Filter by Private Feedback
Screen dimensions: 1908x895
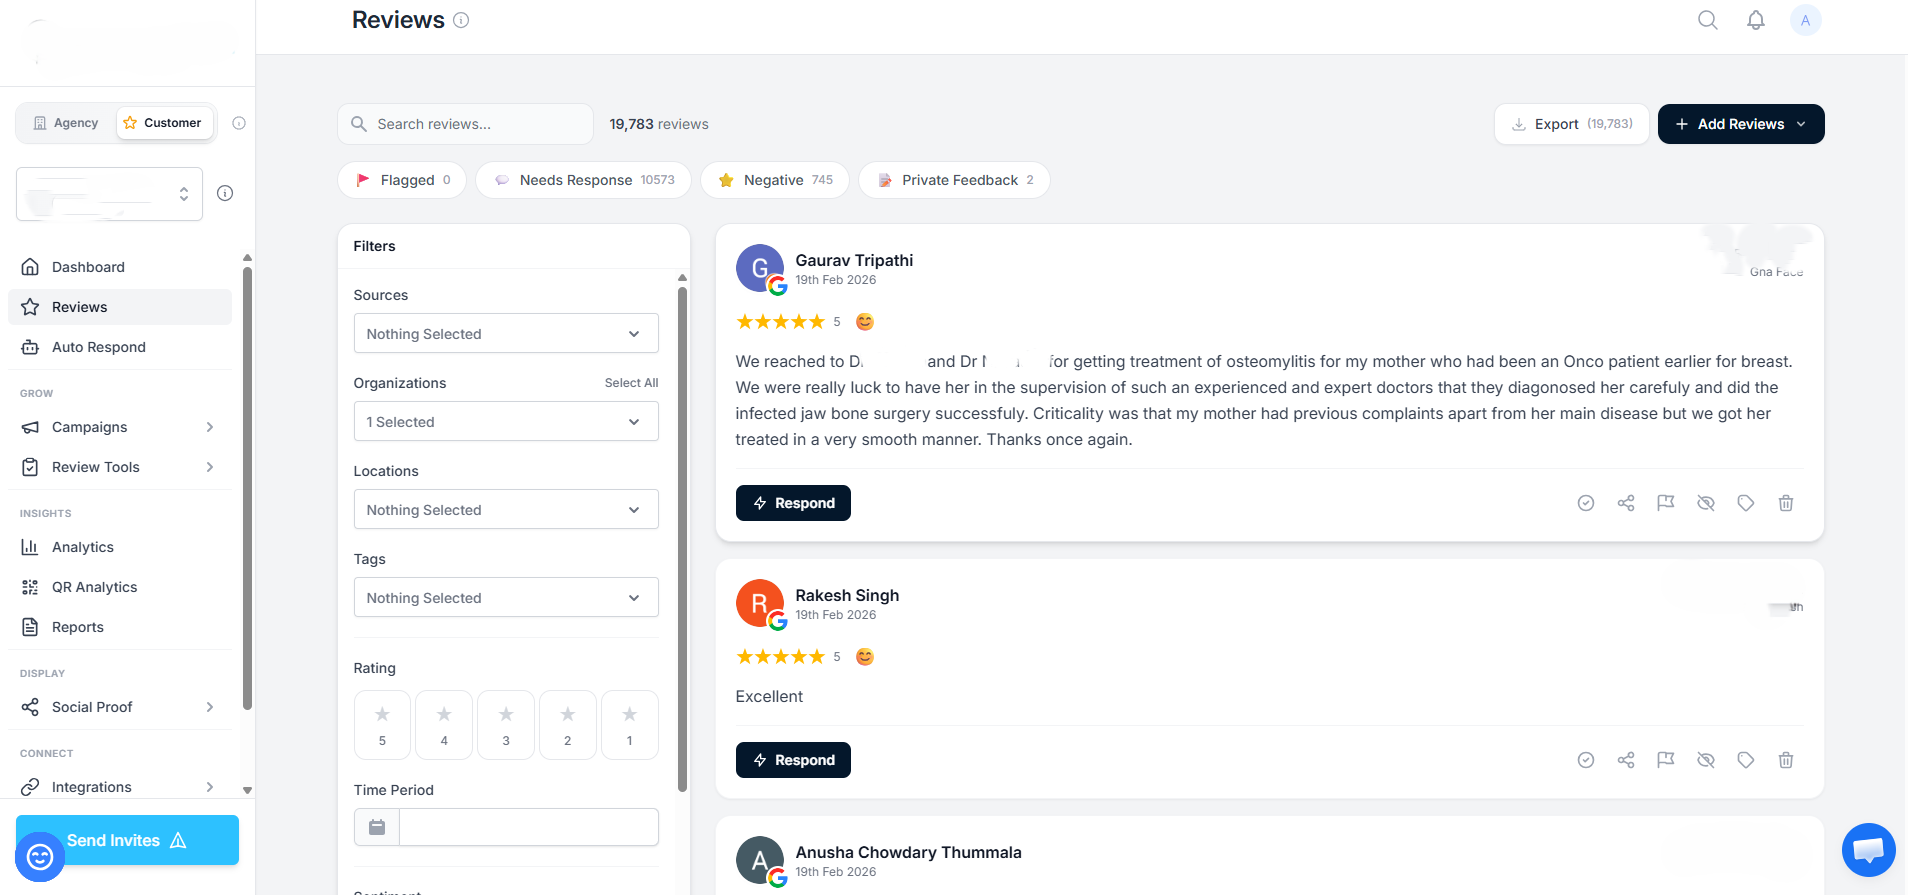tap(954, 180)
